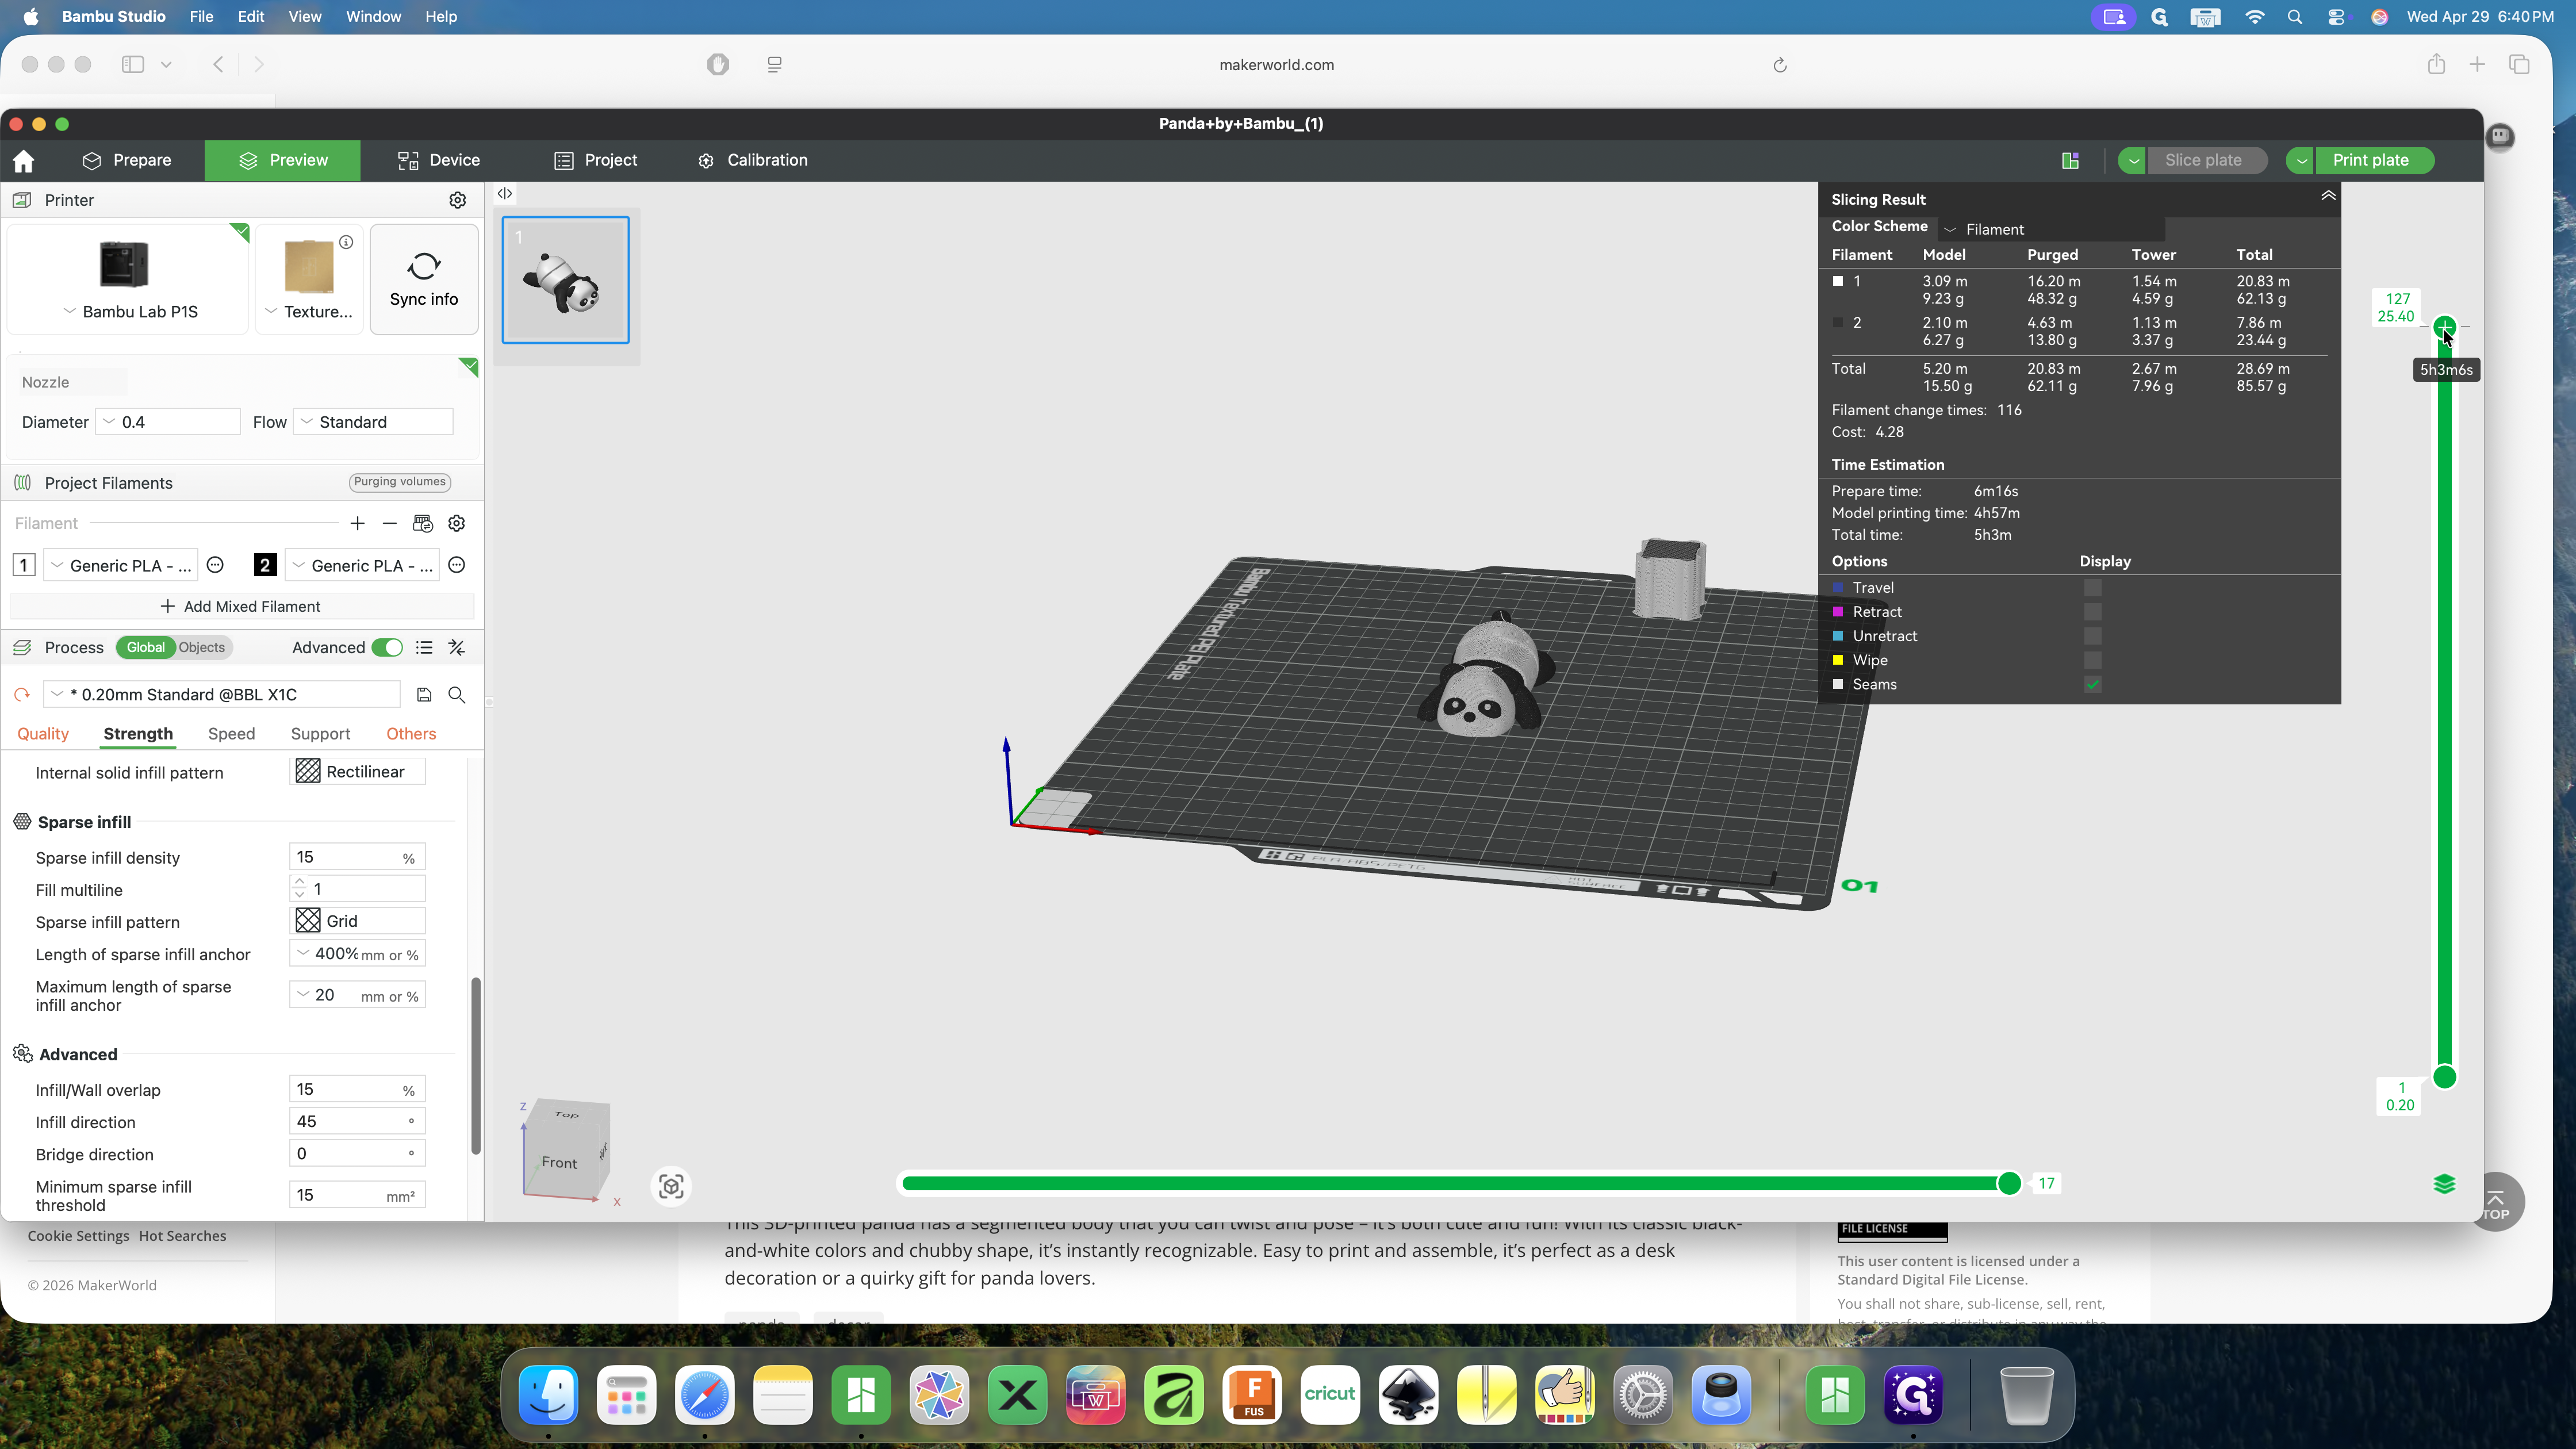Open Inkscape from the dock
This screenshot has height=1449, width=2576.
[x=1408, y=1395]
